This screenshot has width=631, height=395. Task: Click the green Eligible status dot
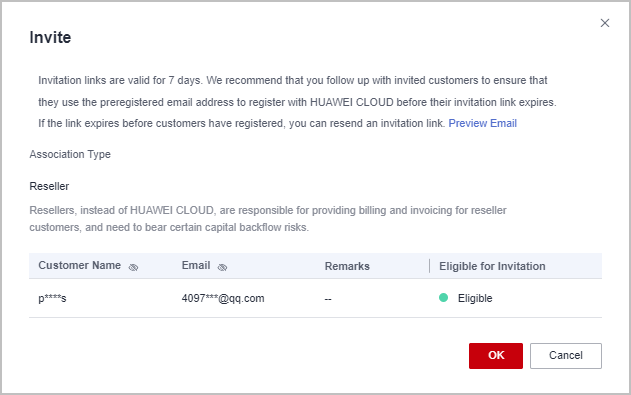(443, 298)
